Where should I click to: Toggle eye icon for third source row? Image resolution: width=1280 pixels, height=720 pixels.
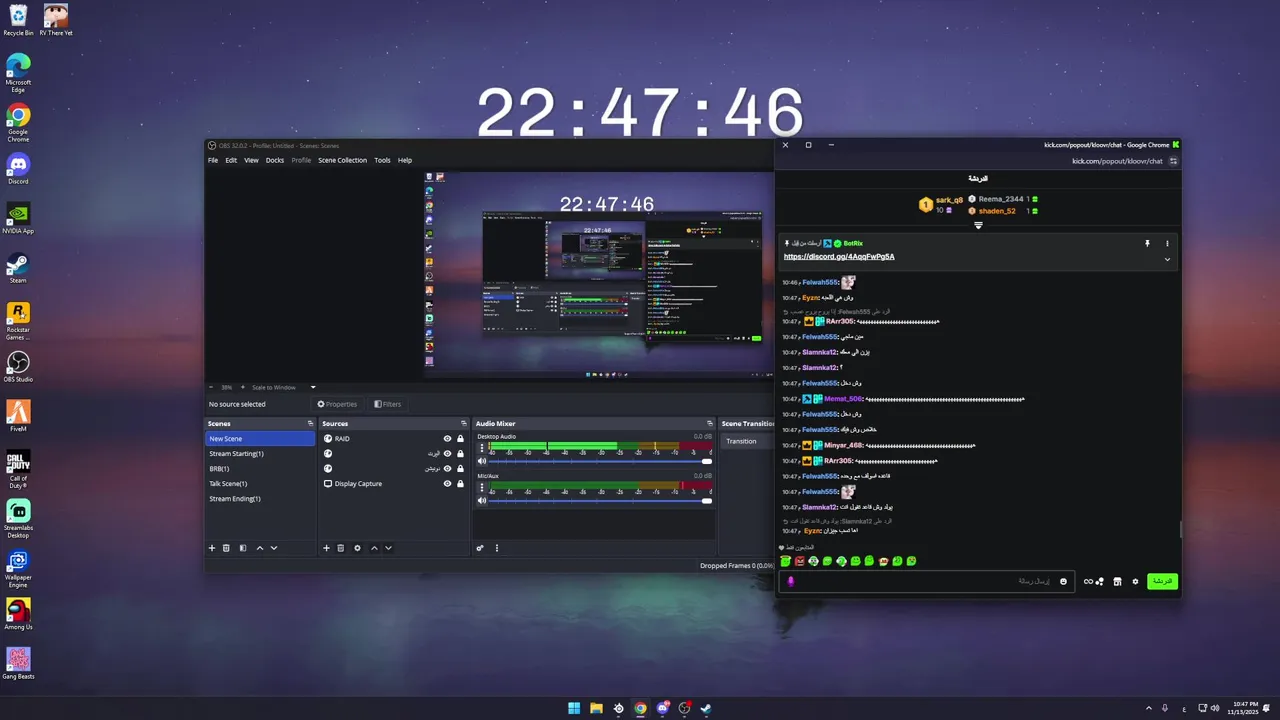(x=447, y=469)
